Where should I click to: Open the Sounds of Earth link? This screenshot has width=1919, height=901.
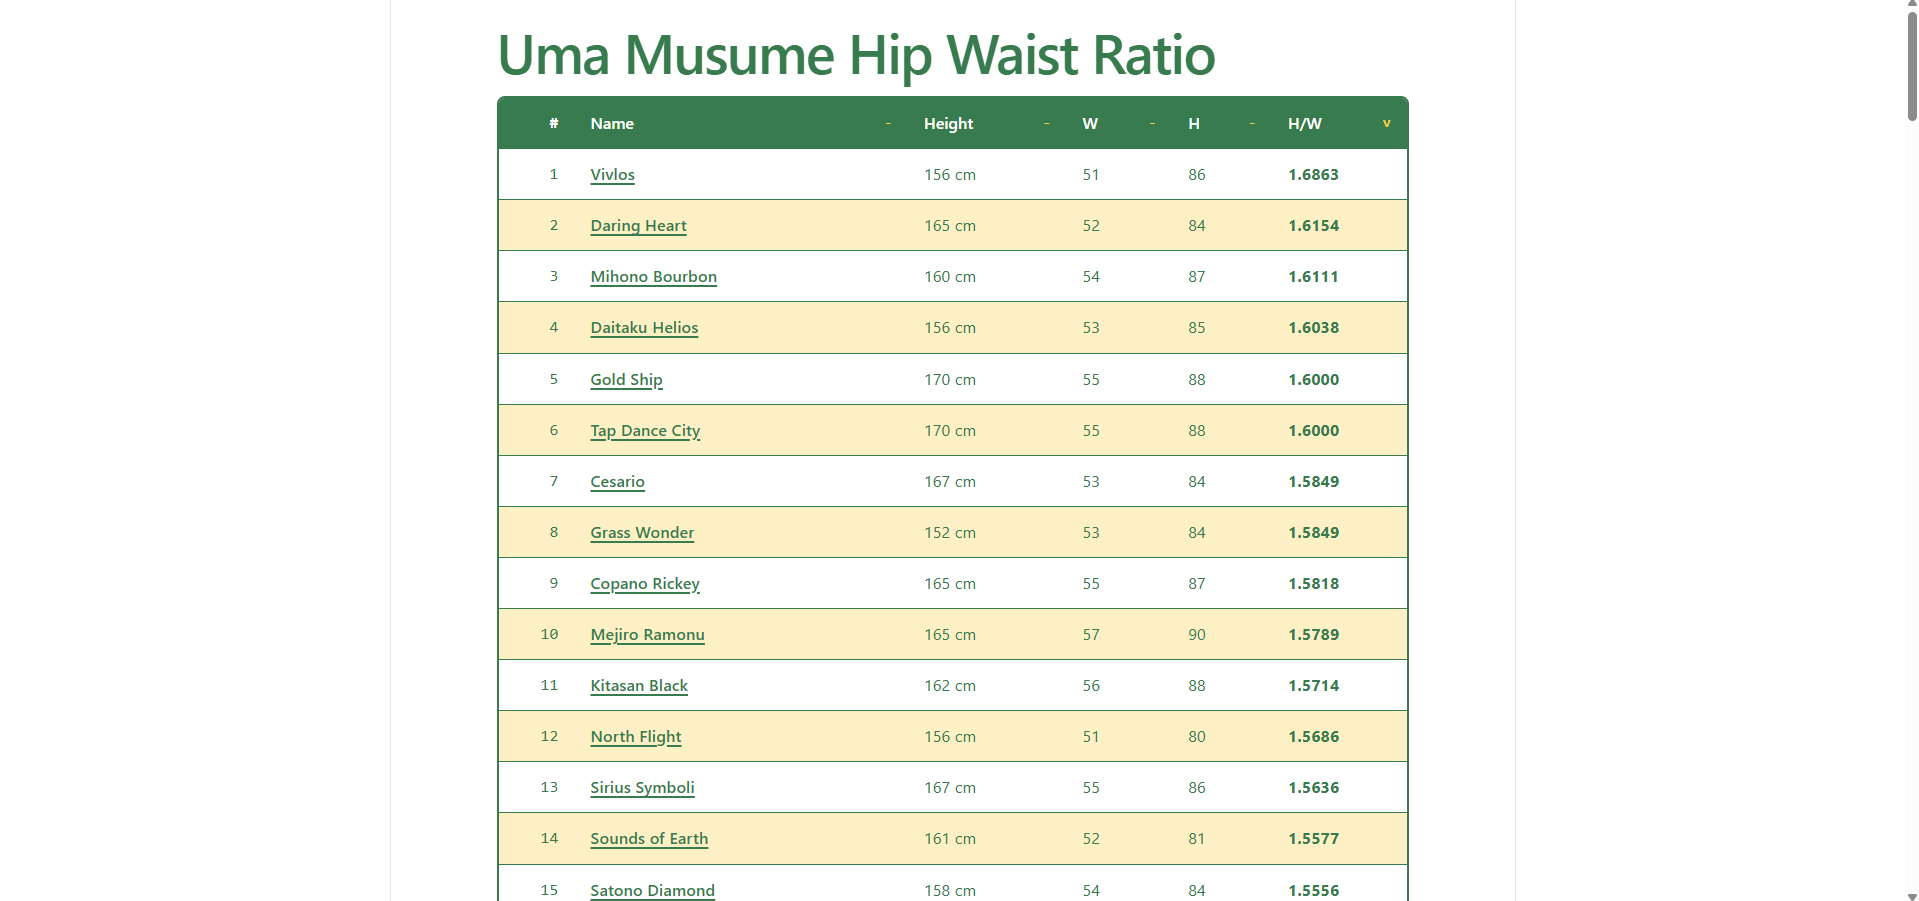649,839
